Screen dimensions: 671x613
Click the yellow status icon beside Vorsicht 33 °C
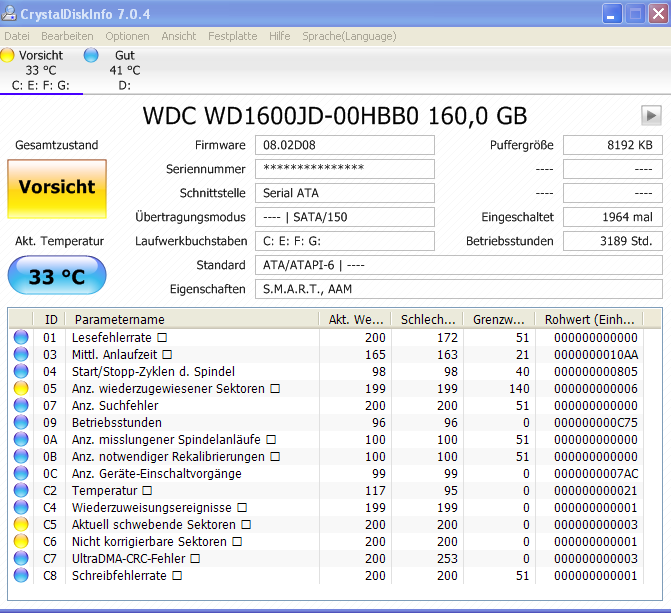(x=7, y=55)
